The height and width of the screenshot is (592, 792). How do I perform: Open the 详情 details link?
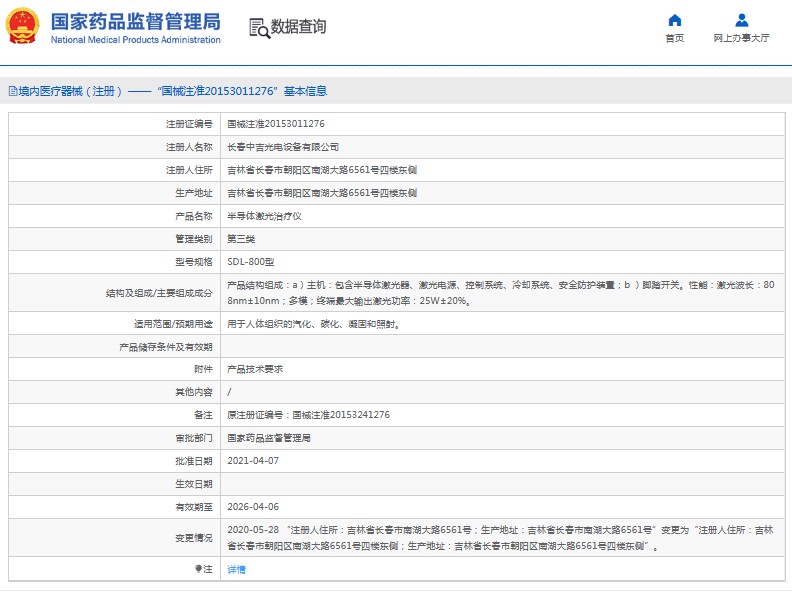(236, 569)
